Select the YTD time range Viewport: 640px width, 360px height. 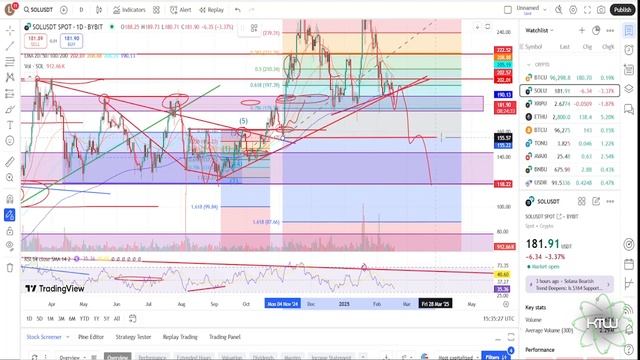tap(84, 318)
